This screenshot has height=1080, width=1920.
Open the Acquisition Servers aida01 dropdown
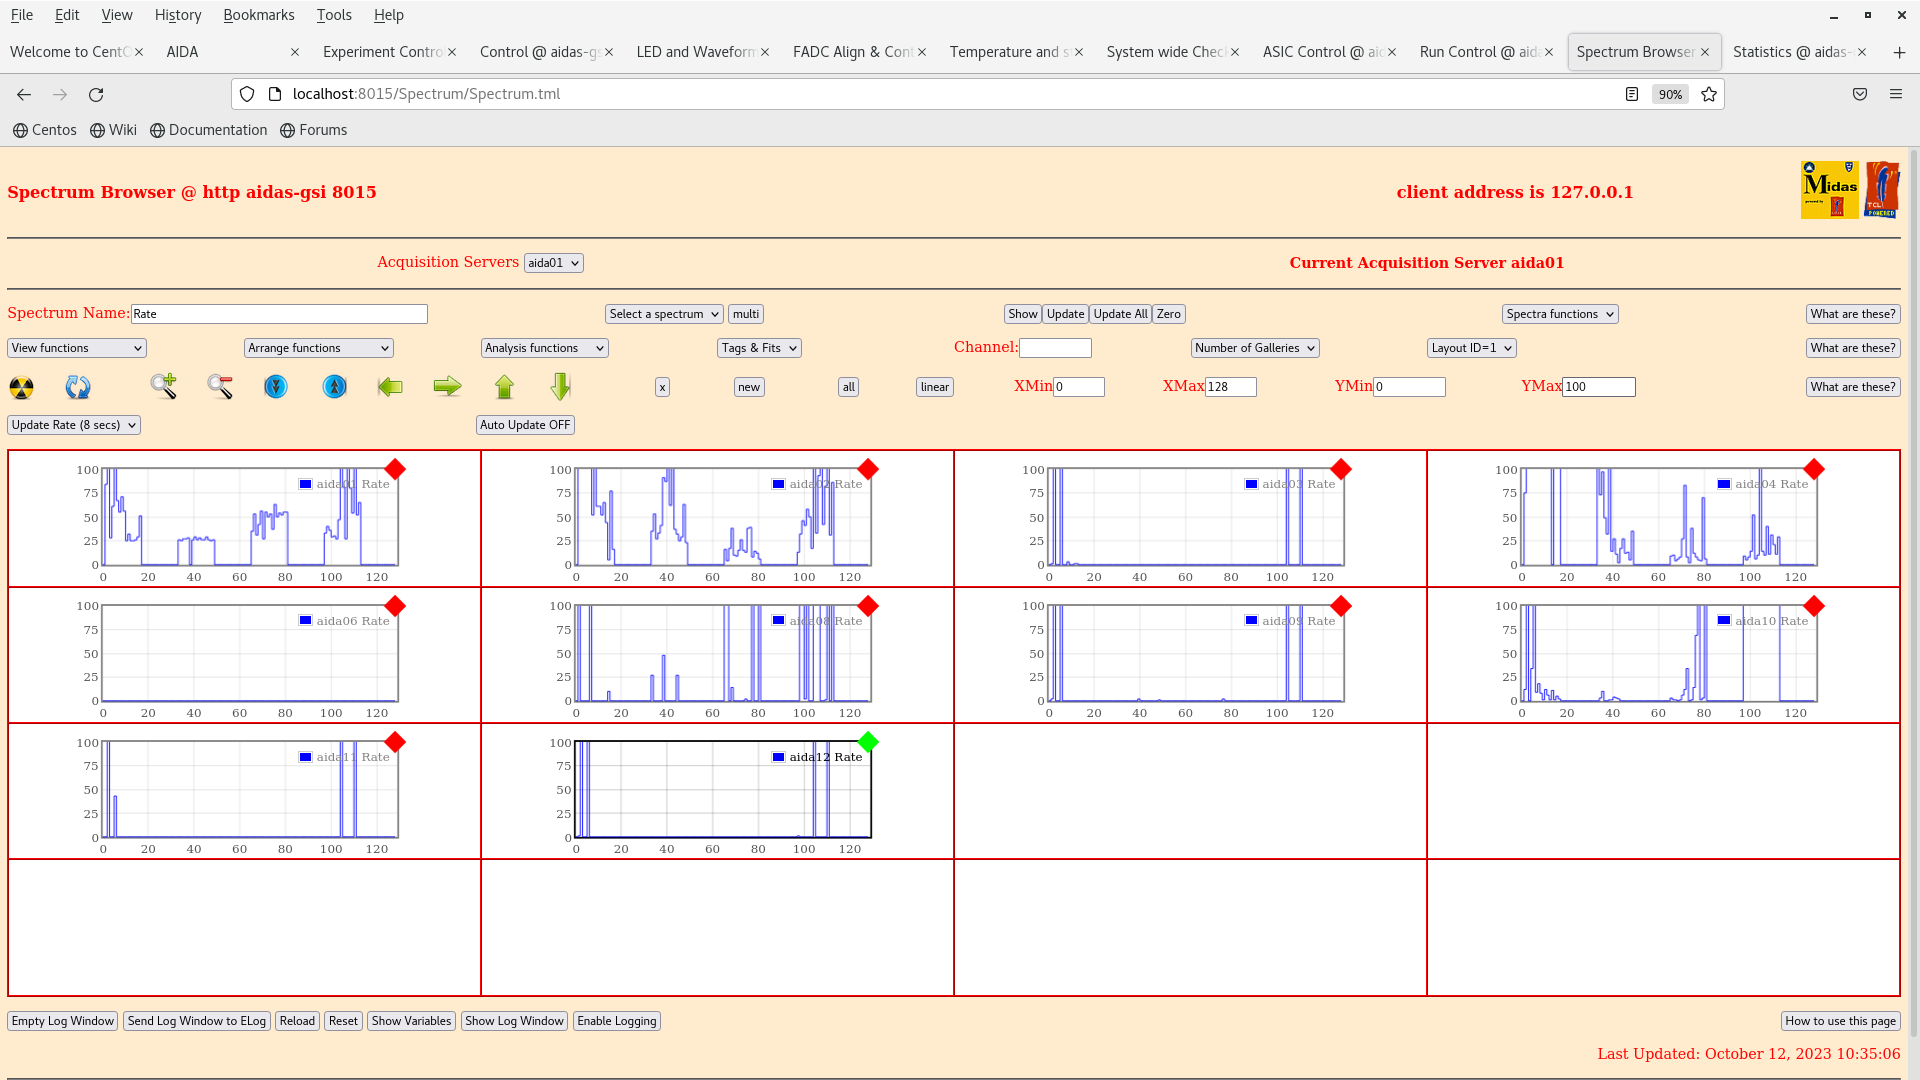553,263
